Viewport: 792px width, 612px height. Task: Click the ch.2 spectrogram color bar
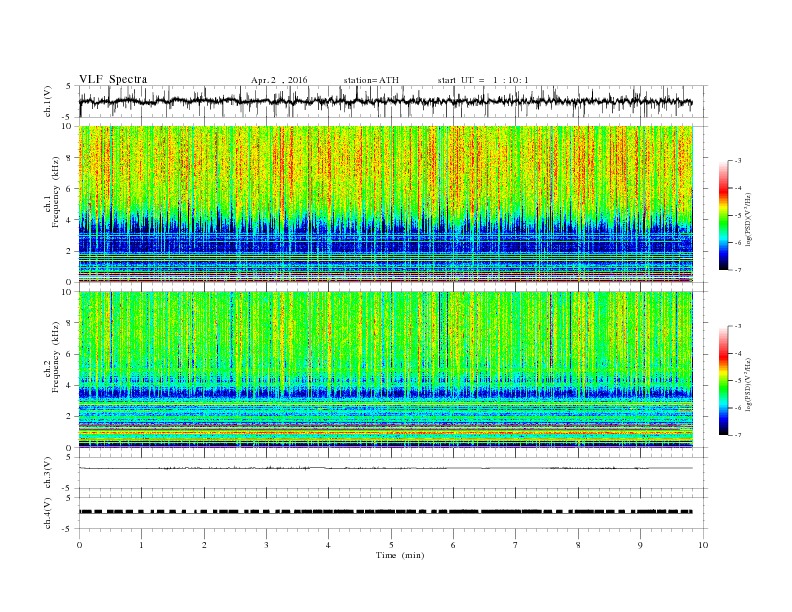pos(723,381)
